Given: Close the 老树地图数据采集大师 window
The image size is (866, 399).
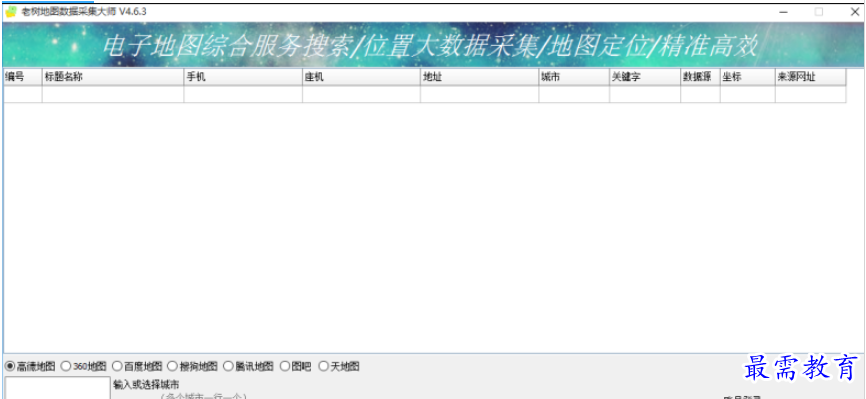Looking at the screenshot, I should [x=854, y=12].
